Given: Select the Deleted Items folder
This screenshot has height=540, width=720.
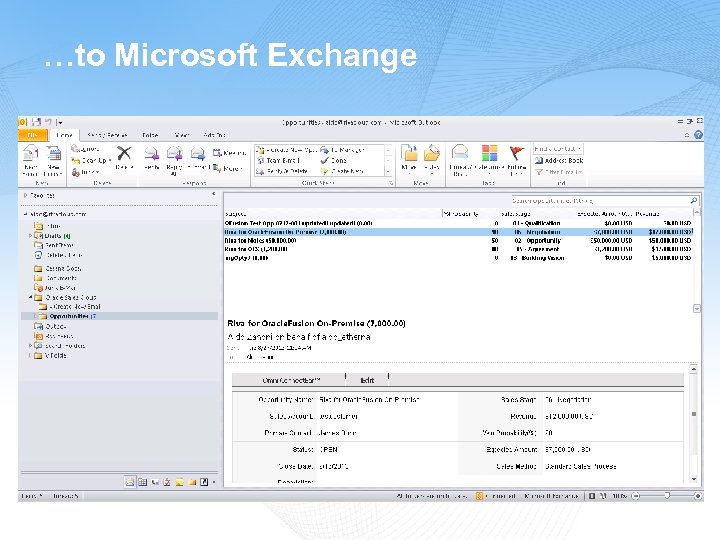Looking at the screenshot, I should tap(59, 255).
